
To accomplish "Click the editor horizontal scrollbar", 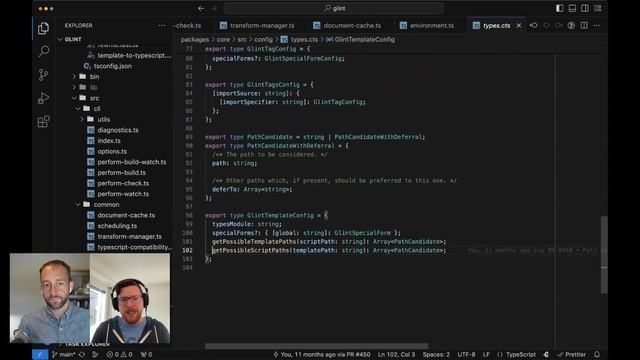I will point(316,346).
